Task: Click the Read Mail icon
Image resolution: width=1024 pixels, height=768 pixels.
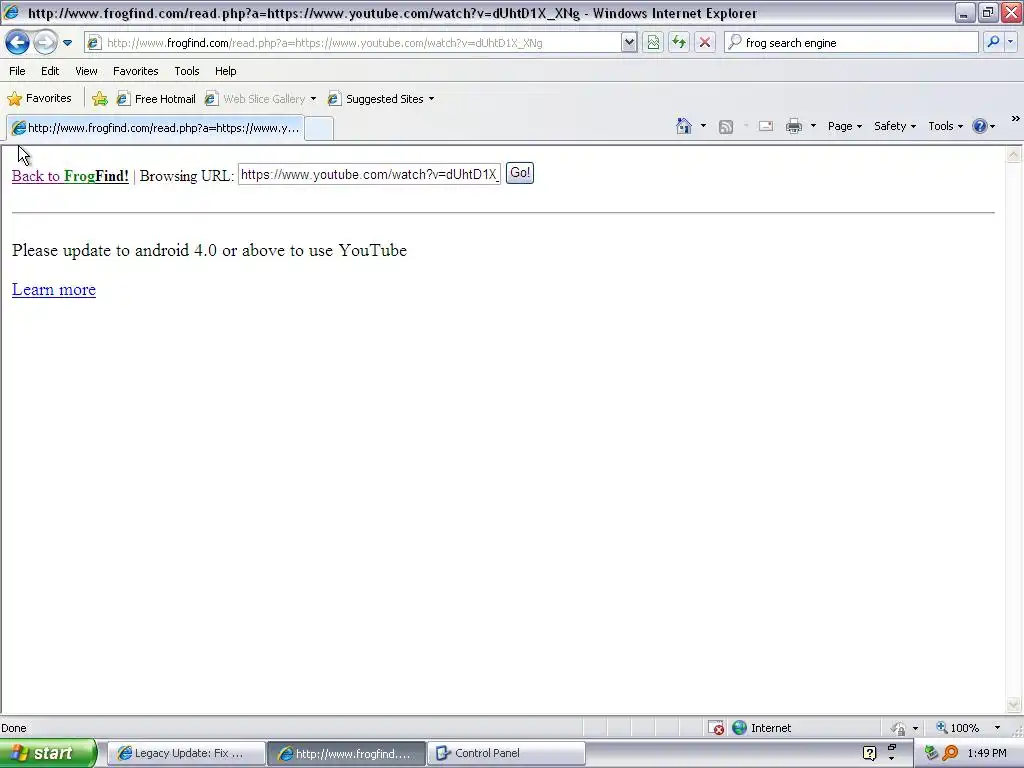Action: (x=766, y=126)
